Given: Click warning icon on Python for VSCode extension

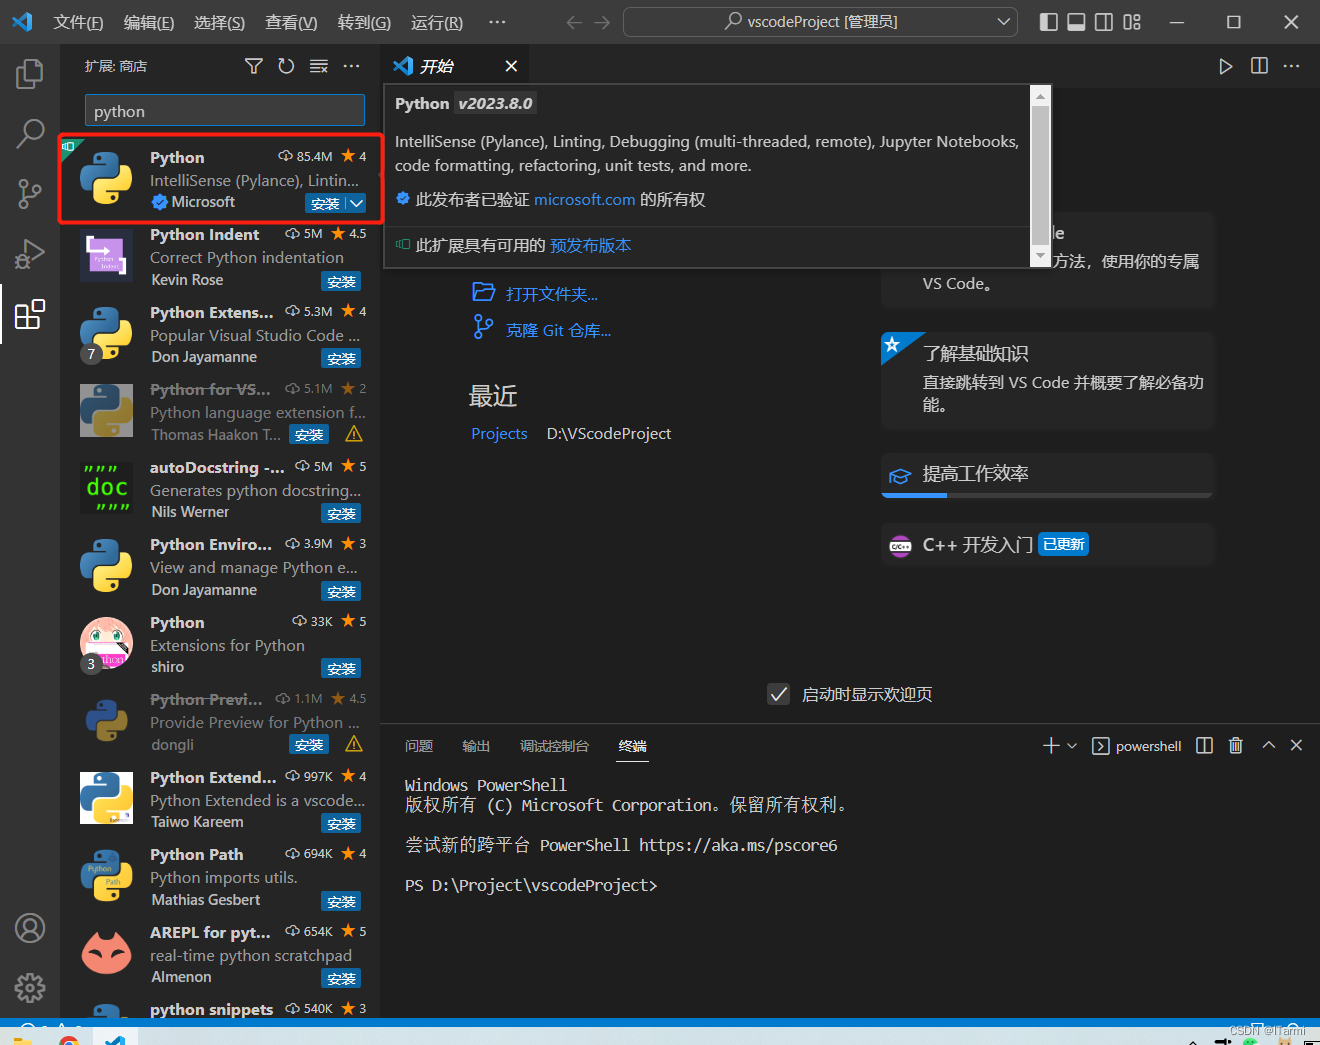Looking at the screenshot, I should tap(354, 434).
